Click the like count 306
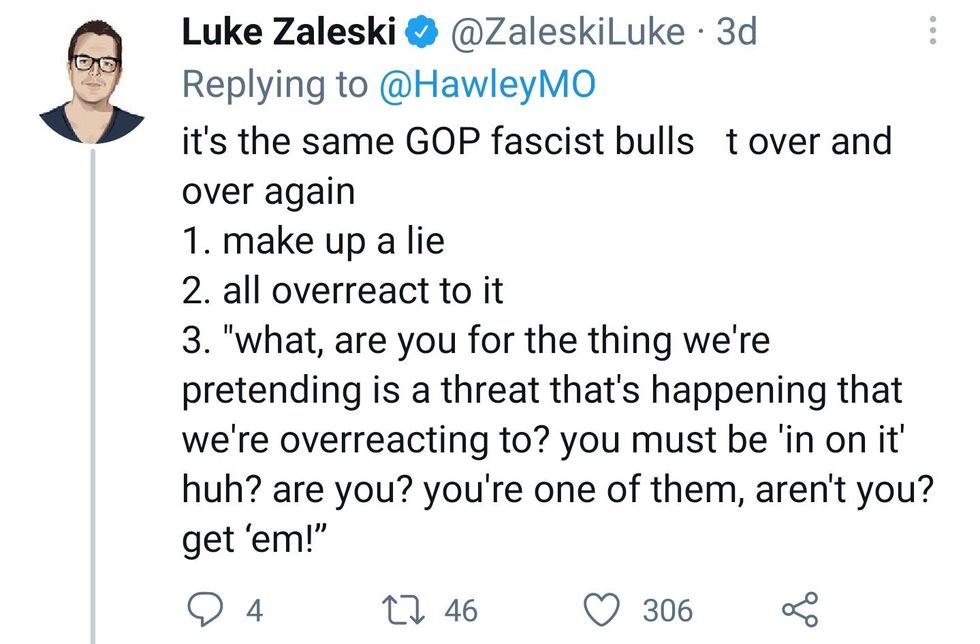Image resolution: width=980 pixels, height=644 pixels. coord(667,609)
